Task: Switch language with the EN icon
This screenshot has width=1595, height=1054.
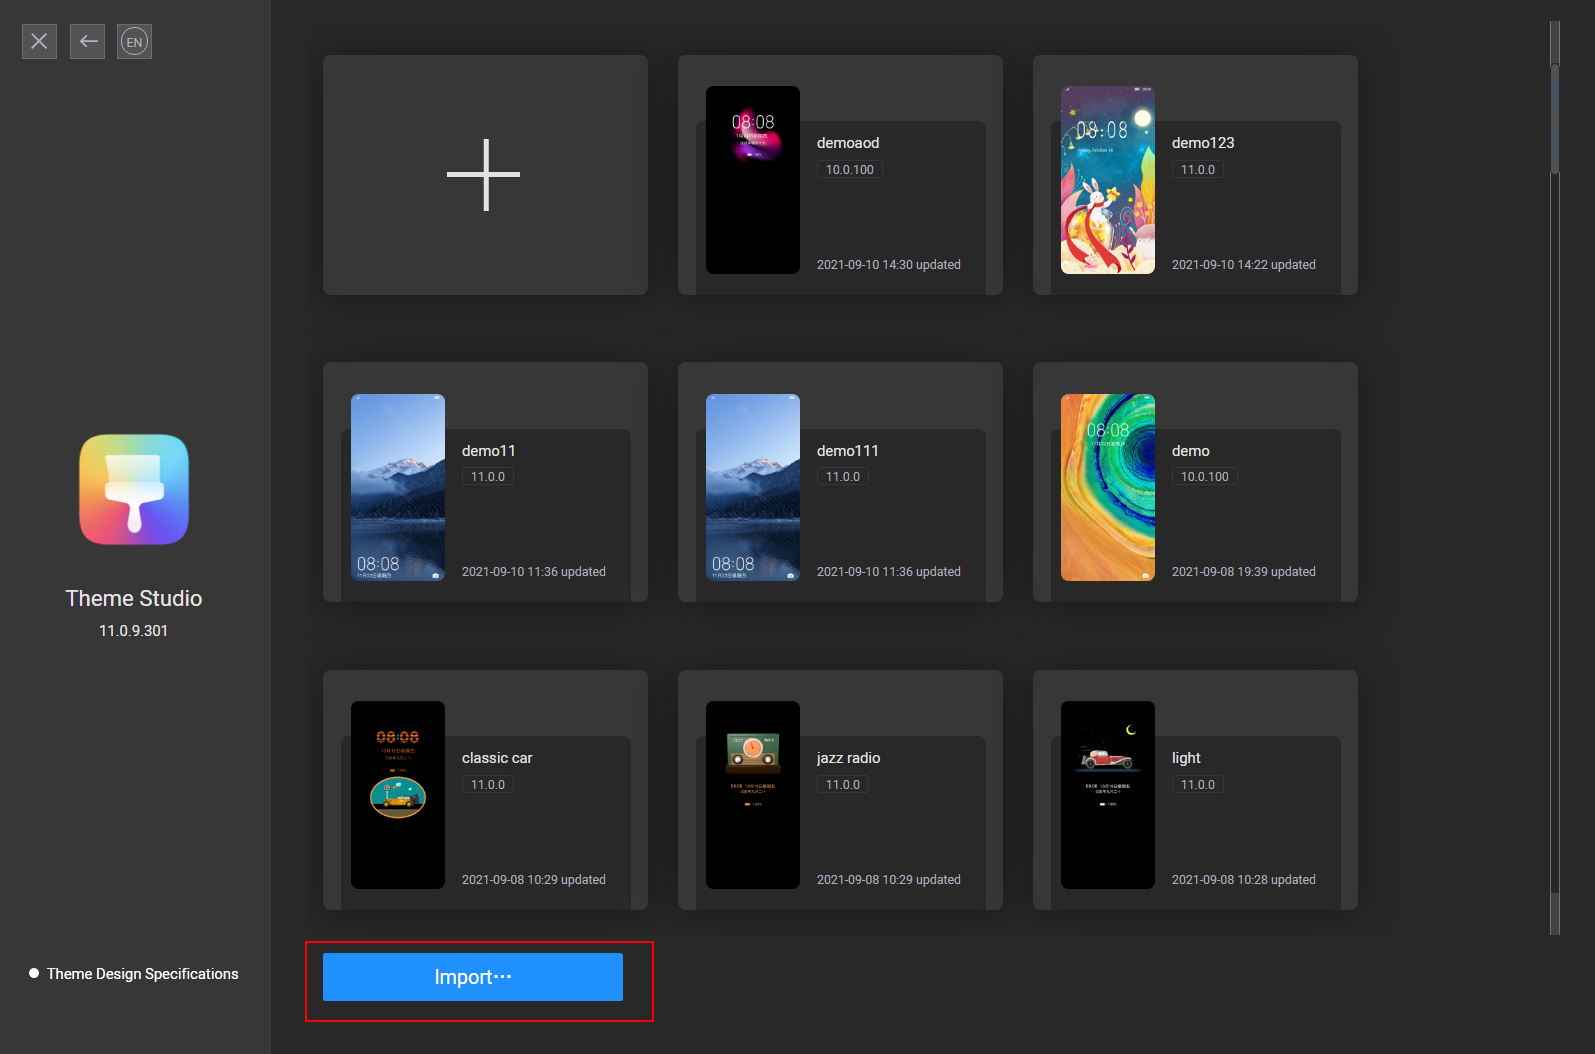Action: pos(134,42)
